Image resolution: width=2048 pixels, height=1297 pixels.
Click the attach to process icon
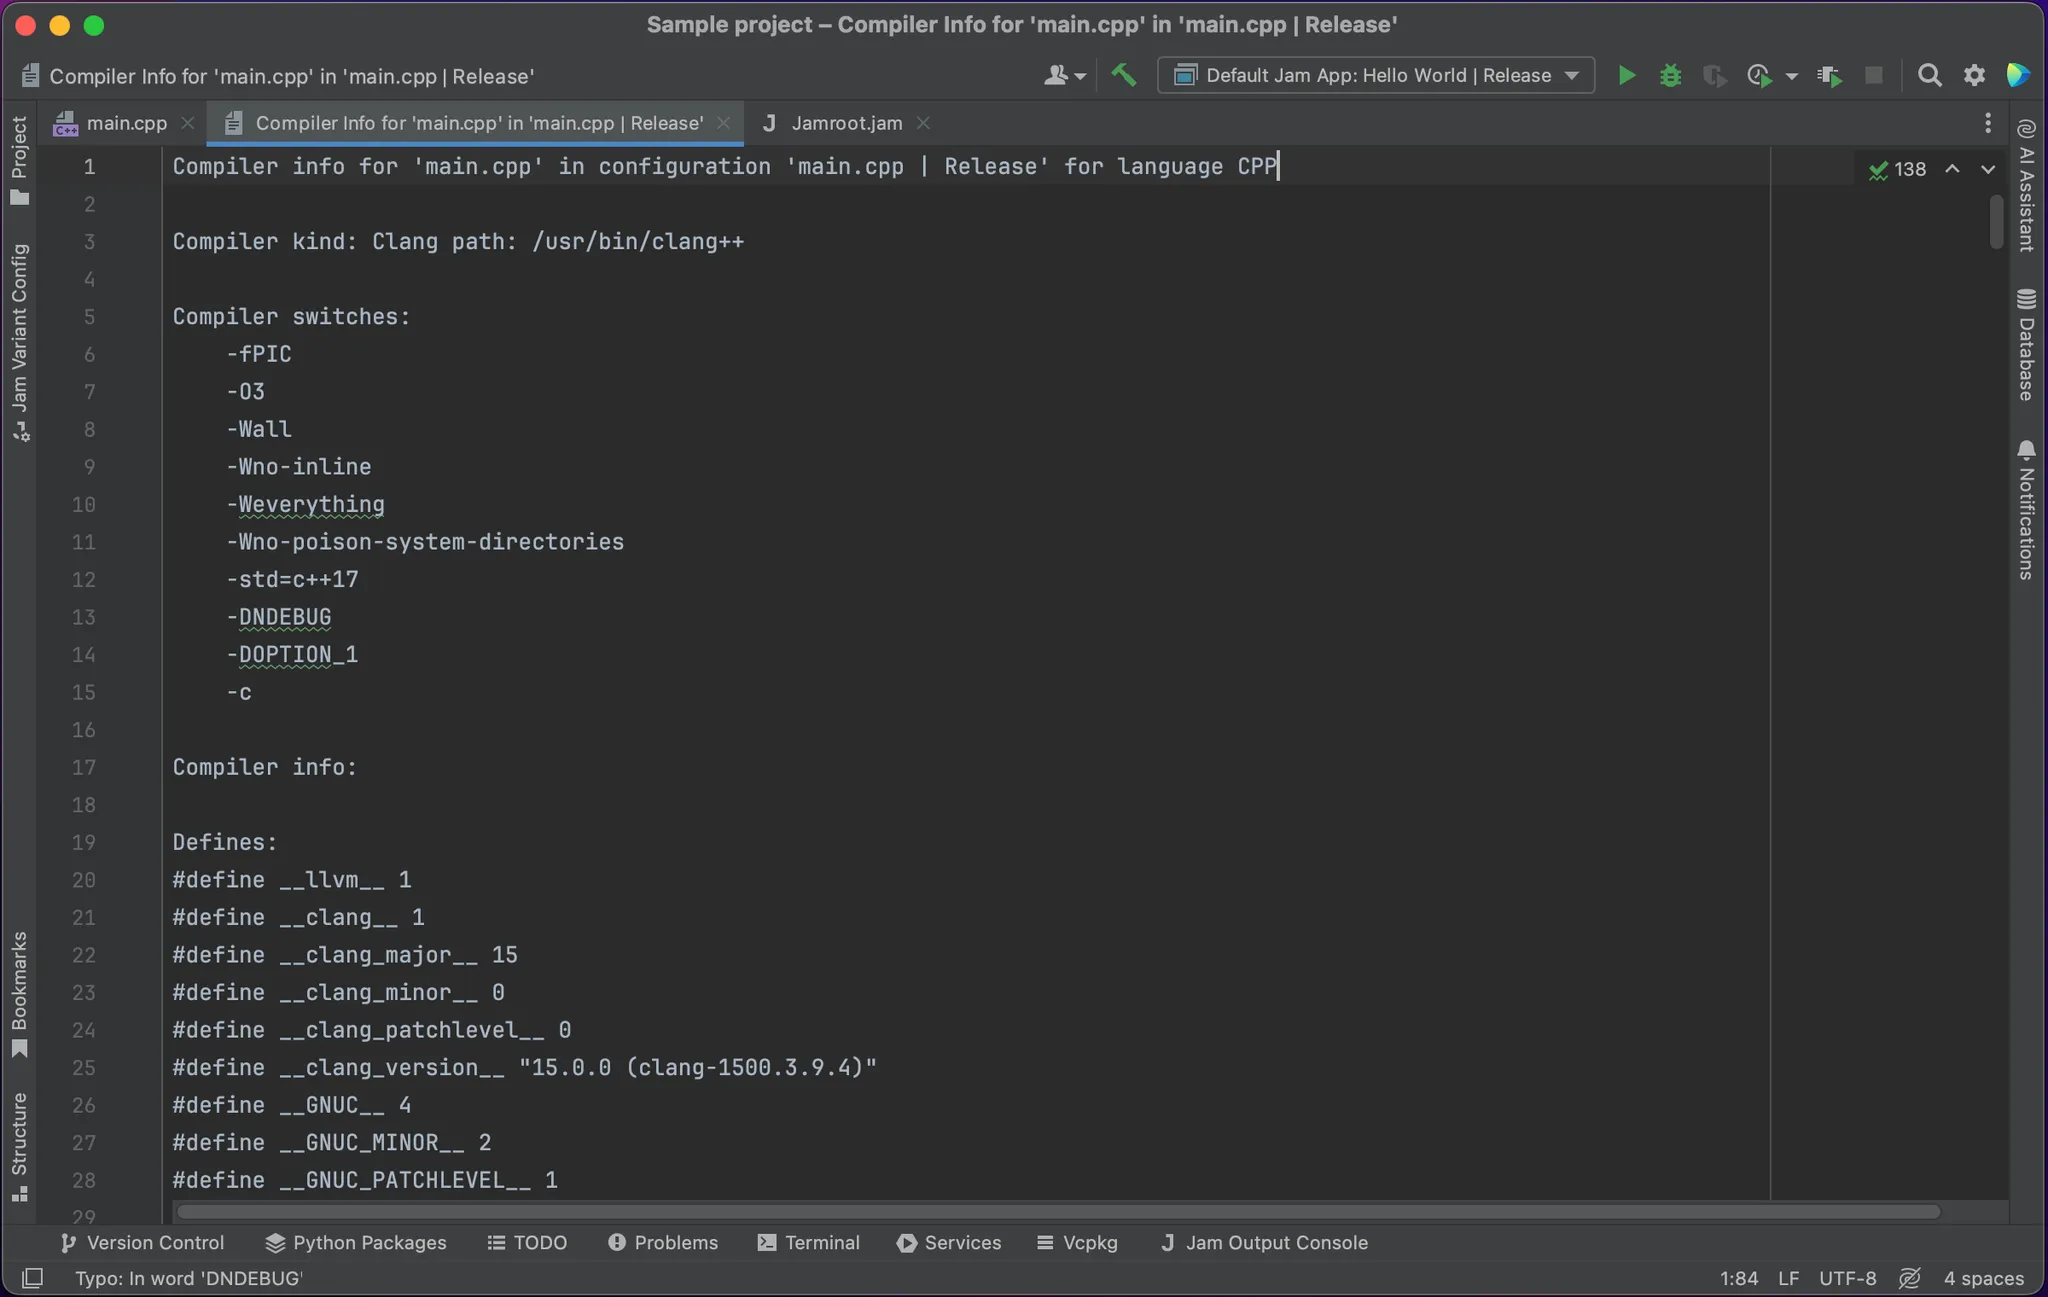click(1830, 75)
